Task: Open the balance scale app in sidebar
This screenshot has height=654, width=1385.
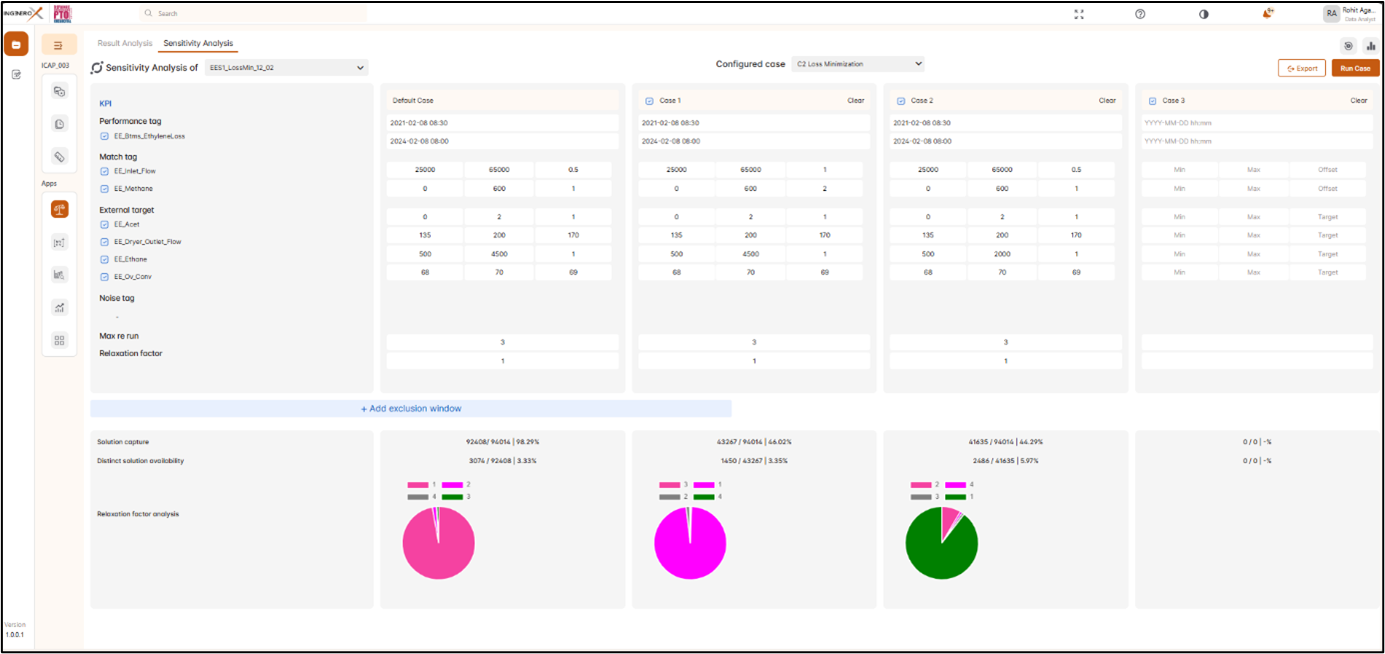Action: 59,209
